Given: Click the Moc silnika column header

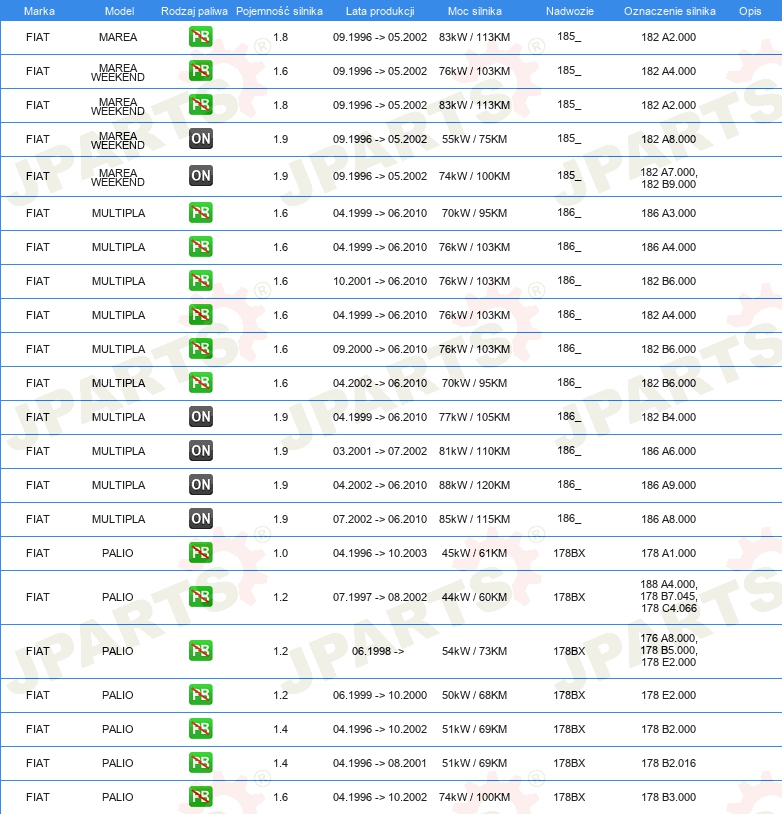Looking at the screenshot, I should click(x=475, y=11).
